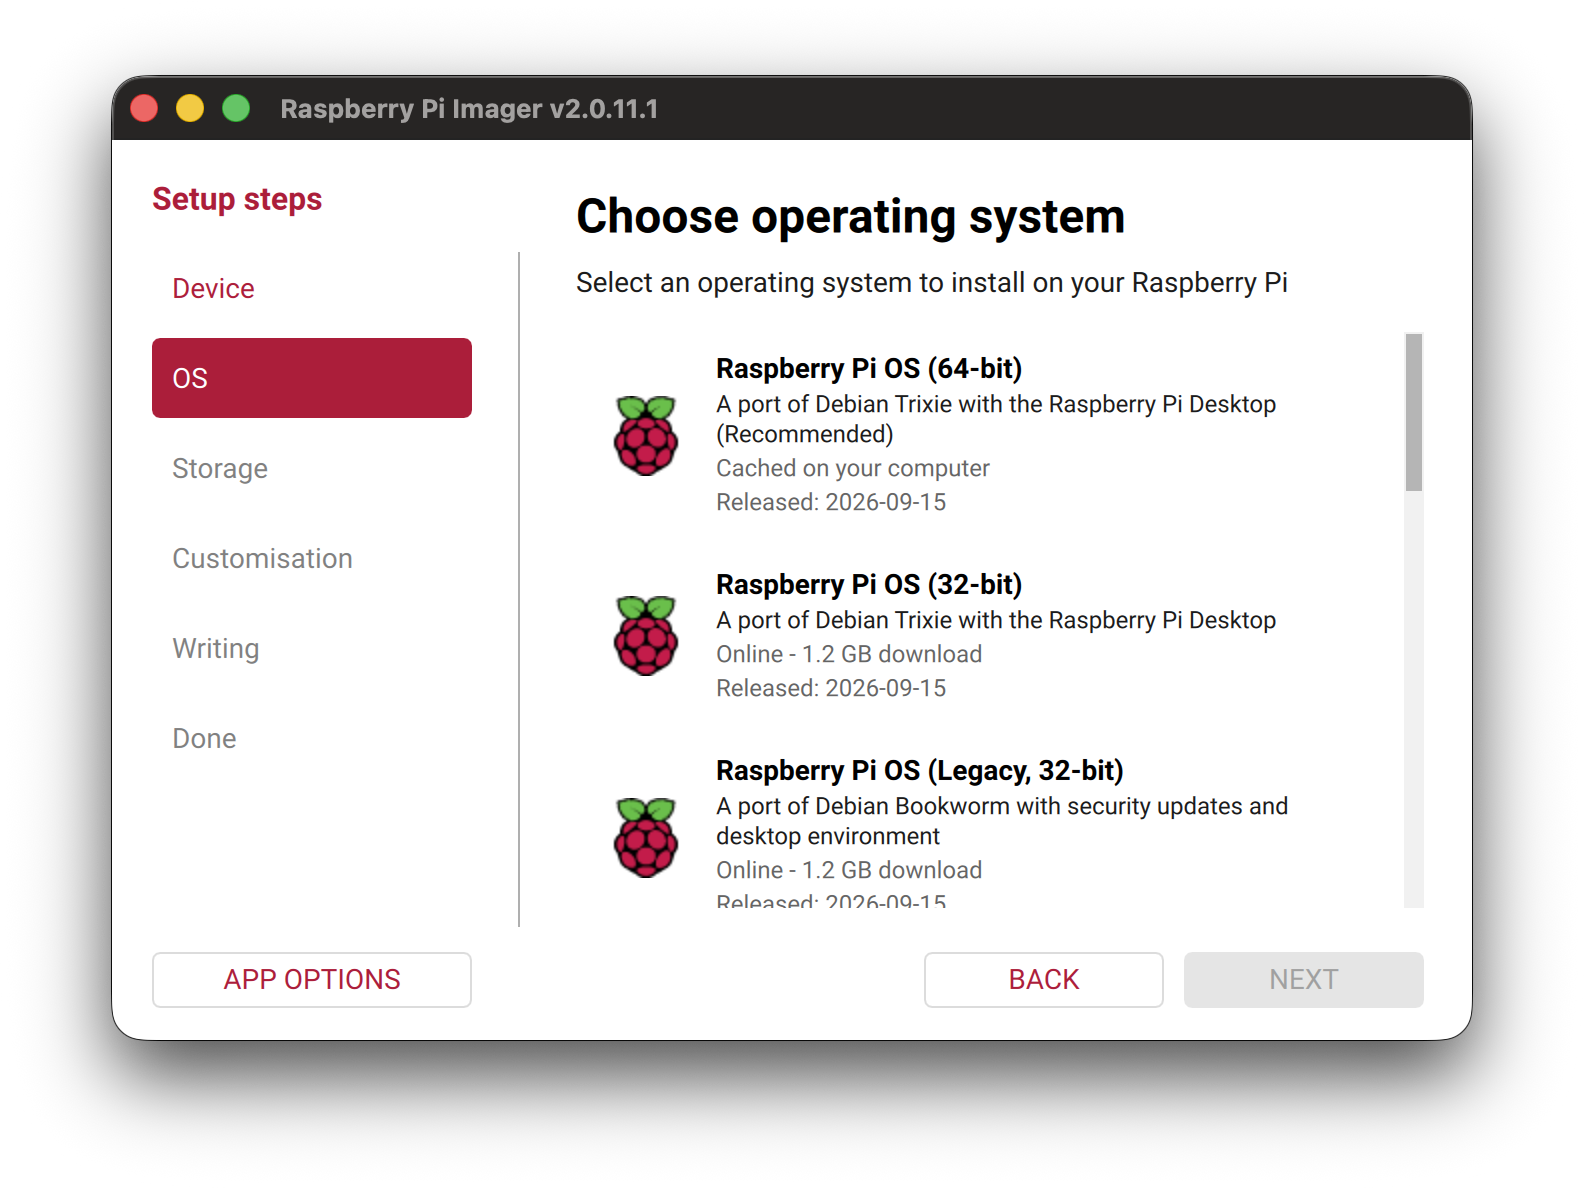Jump to the Done step
The width and height of the screenshot is (1584, 1188).
point(312,738)
